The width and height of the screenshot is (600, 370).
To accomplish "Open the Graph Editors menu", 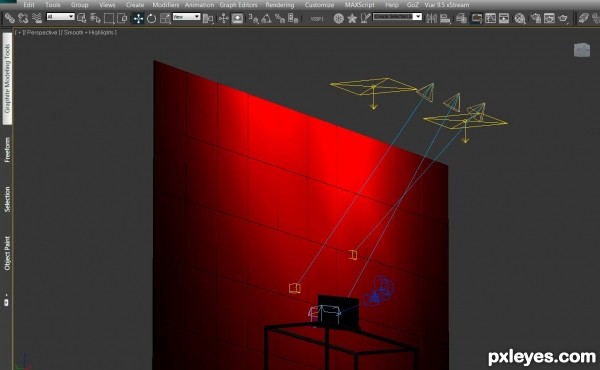I will pyautogui.click(x=238, y=5).
